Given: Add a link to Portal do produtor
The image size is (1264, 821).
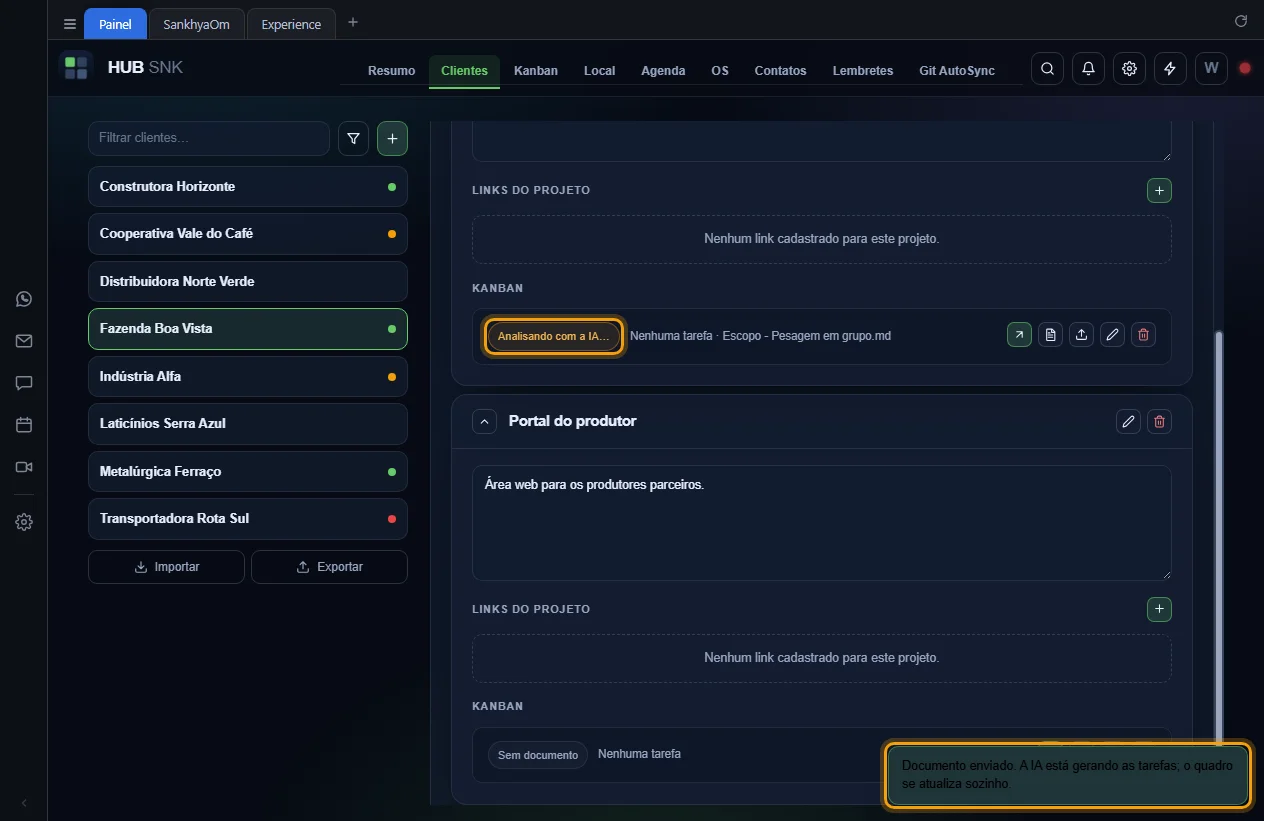Looking at the screenshot, I should tap(1159, 609).
